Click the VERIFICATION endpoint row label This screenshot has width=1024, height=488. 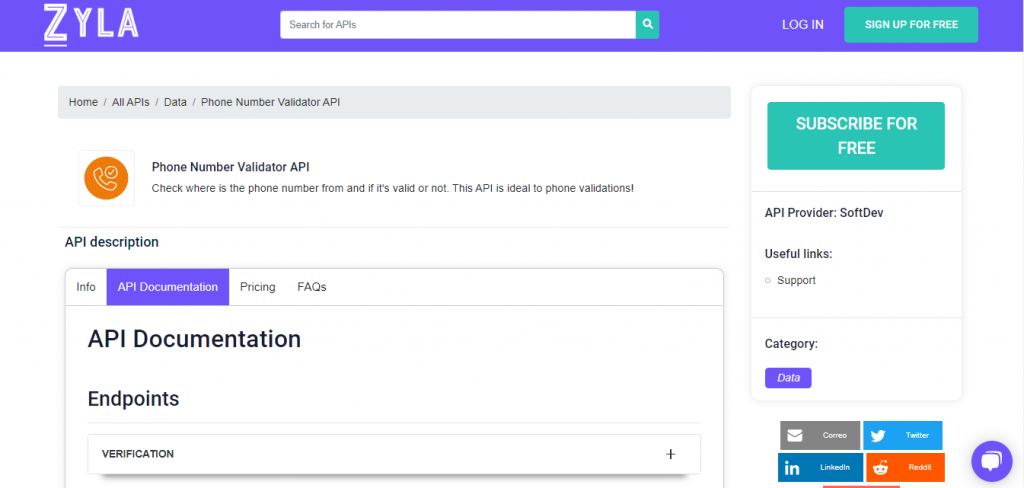(138, 453)
